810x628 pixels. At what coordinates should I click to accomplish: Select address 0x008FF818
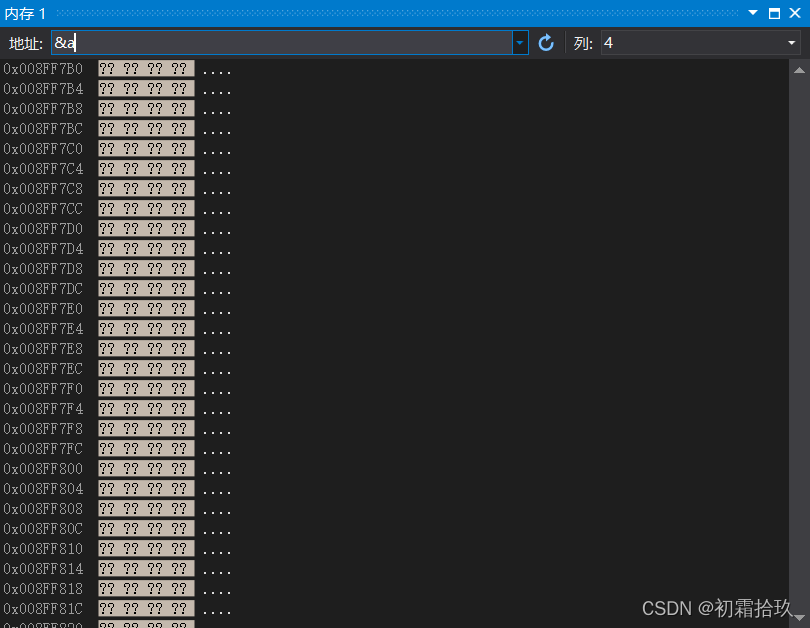point(43,589)
